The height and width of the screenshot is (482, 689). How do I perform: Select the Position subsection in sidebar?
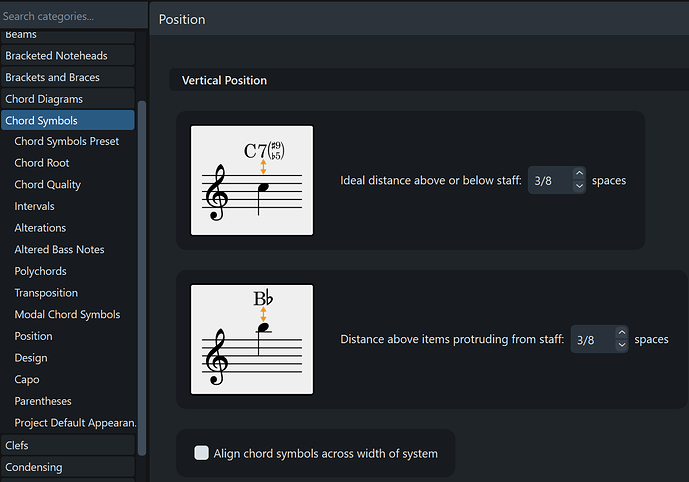(x=34, y=336)
